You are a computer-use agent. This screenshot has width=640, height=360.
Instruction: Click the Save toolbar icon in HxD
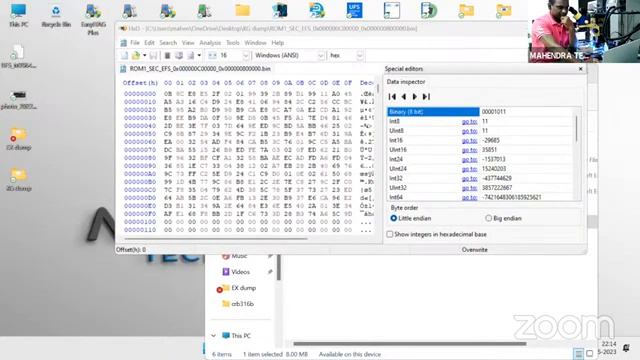(x=153, y=56)
